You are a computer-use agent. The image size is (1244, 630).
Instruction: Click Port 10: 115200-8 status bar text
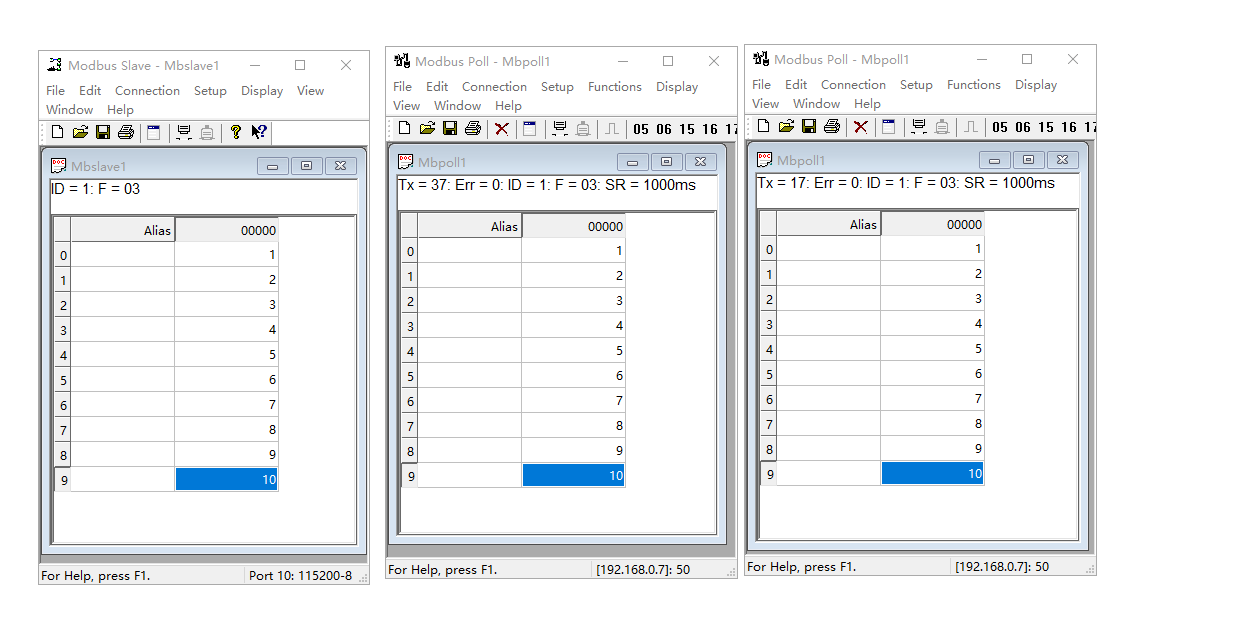click(300, 576)
